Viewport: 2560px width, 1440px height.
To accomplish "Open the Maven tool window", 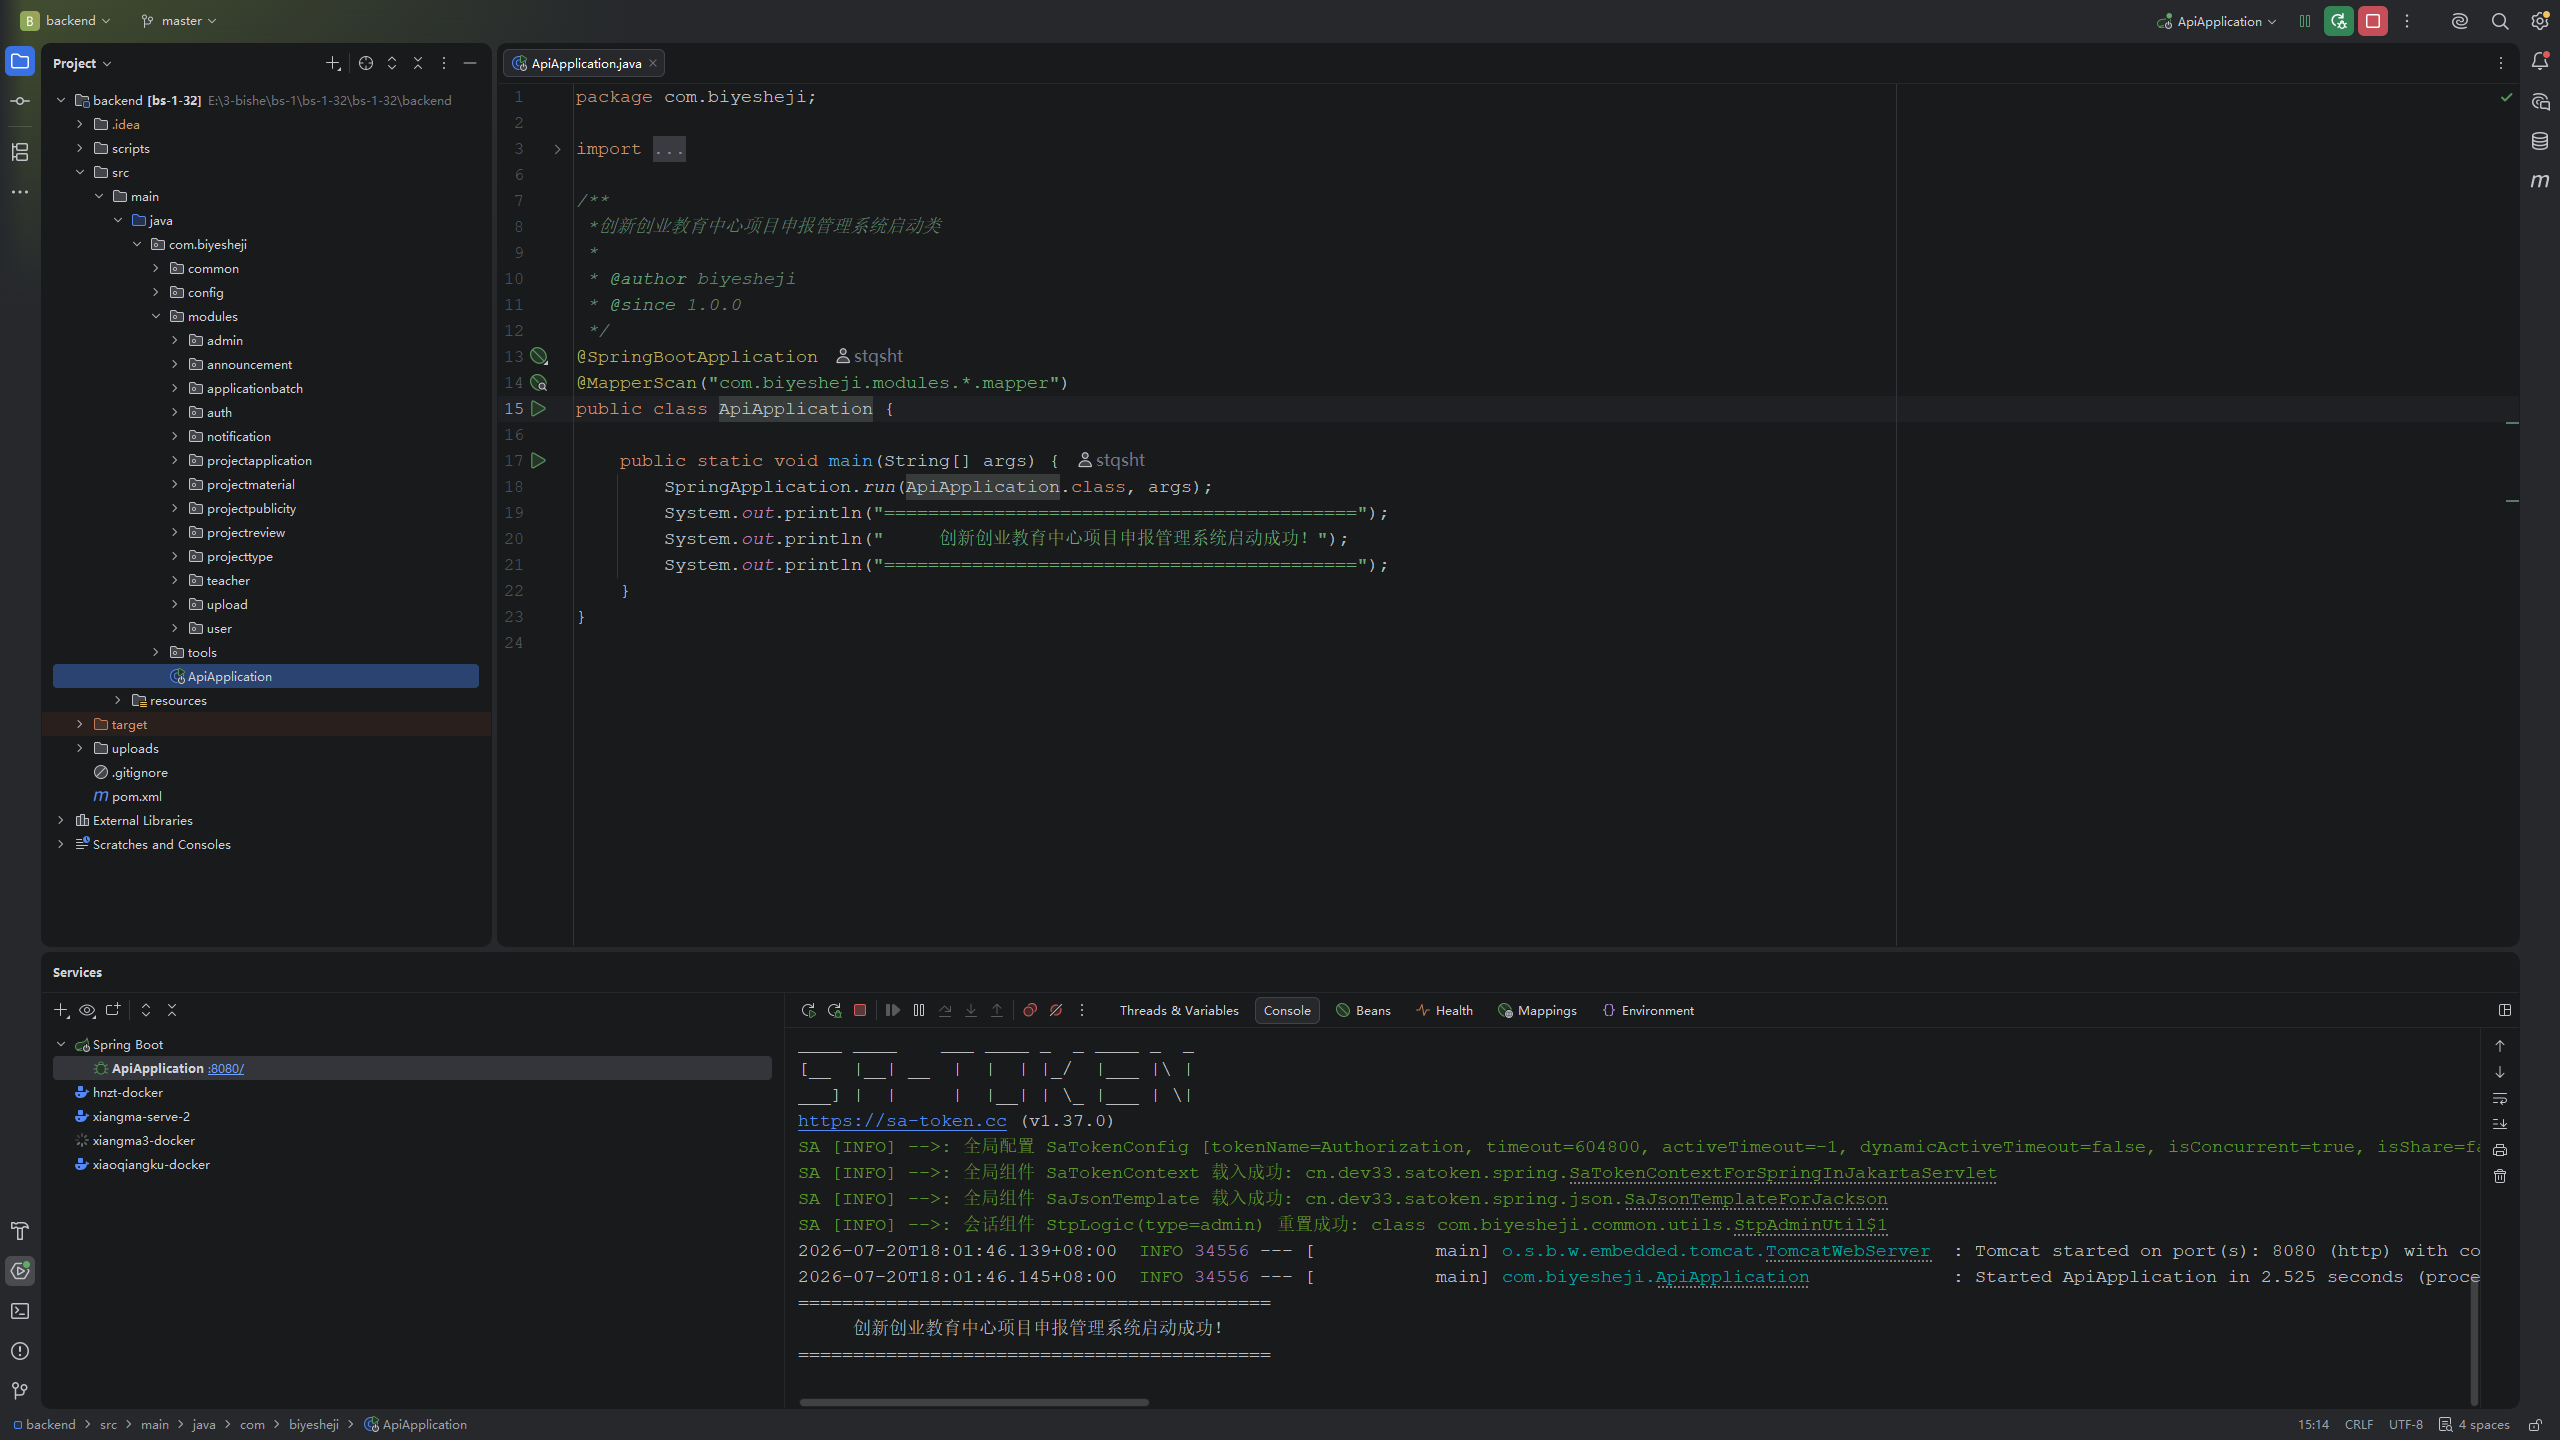I will click(x=2540, y=181).
